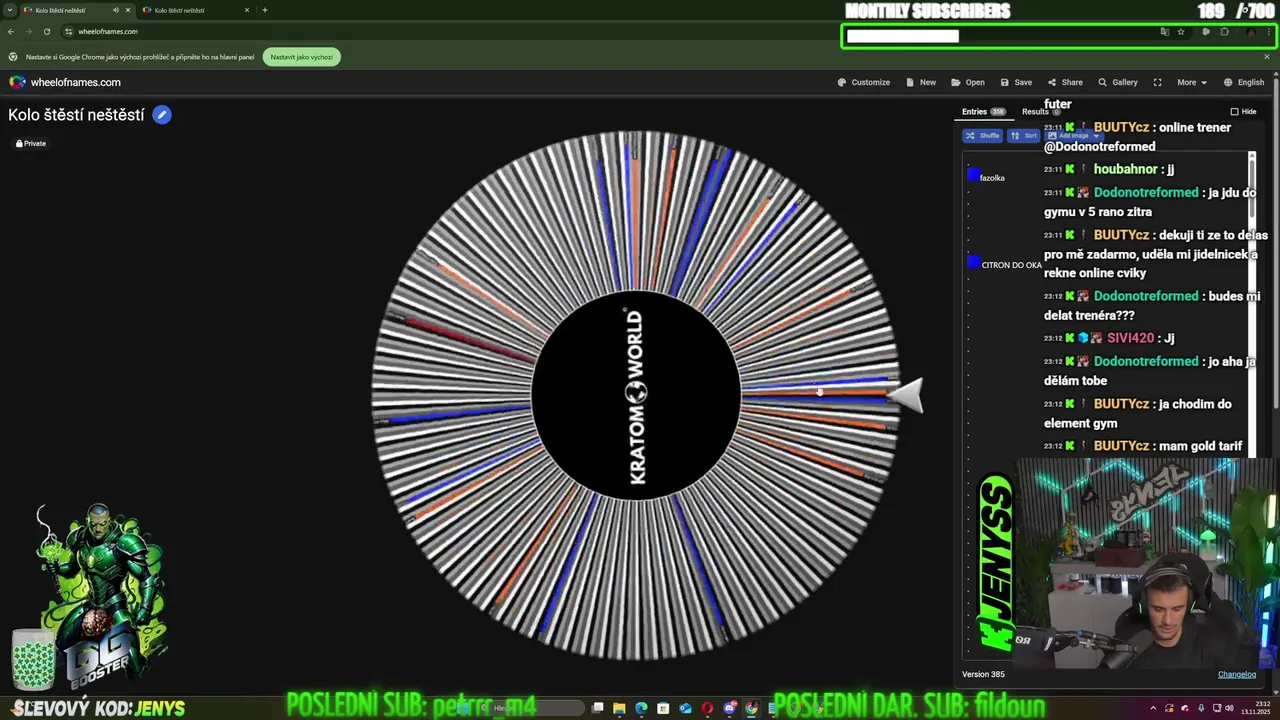Open Microsoft Store from the taskbar
The height and width of the screenshot is (720, 1280).
click(663, 708)
